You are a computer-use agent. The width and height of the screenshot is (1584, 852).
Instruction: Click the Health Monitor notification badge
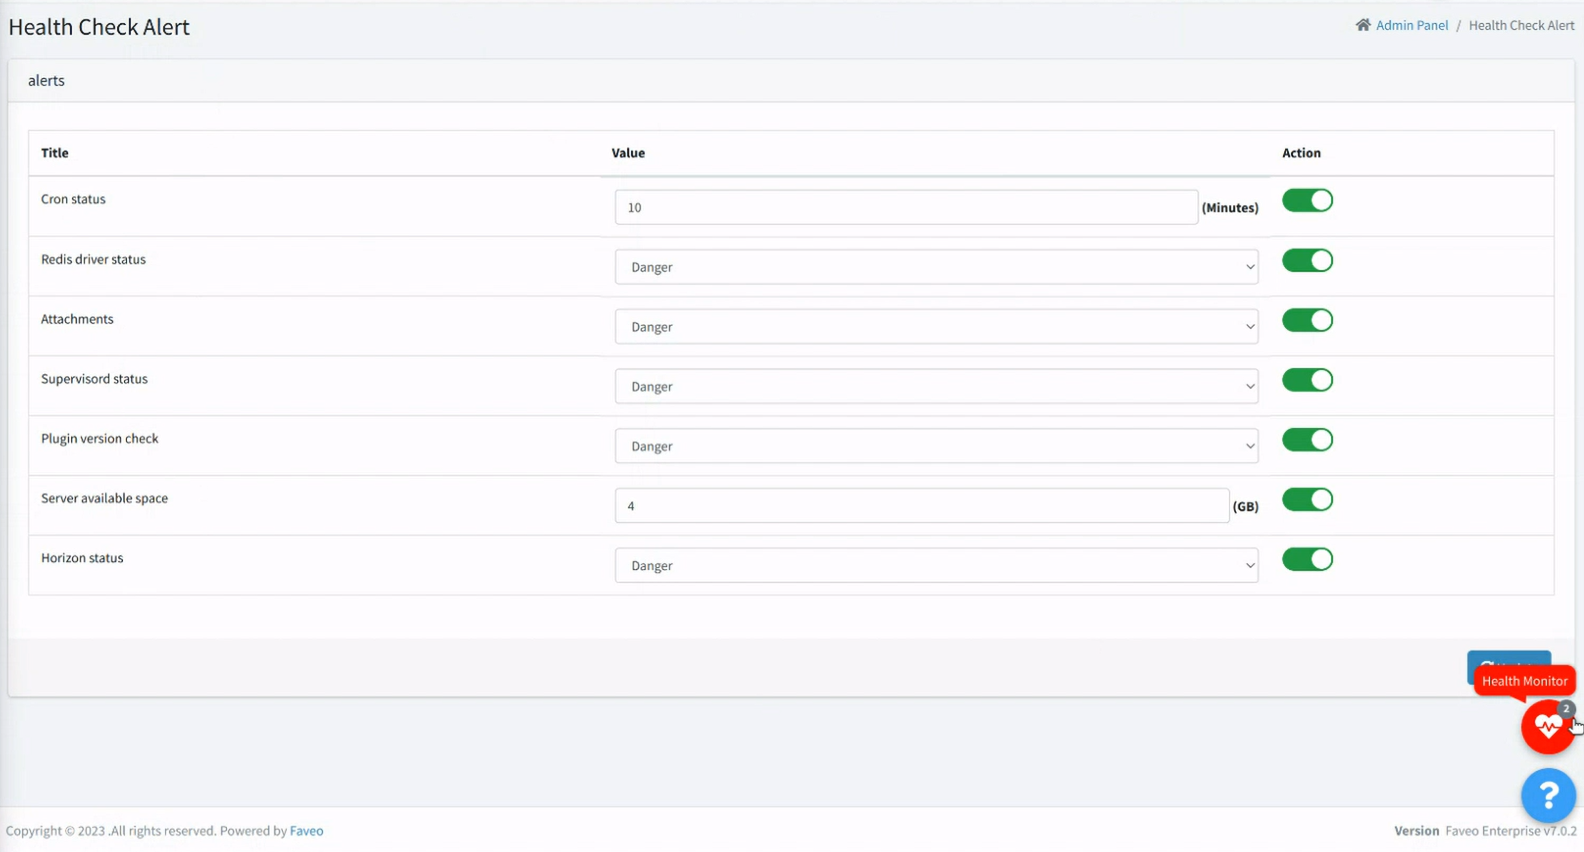coord(1566,709)
